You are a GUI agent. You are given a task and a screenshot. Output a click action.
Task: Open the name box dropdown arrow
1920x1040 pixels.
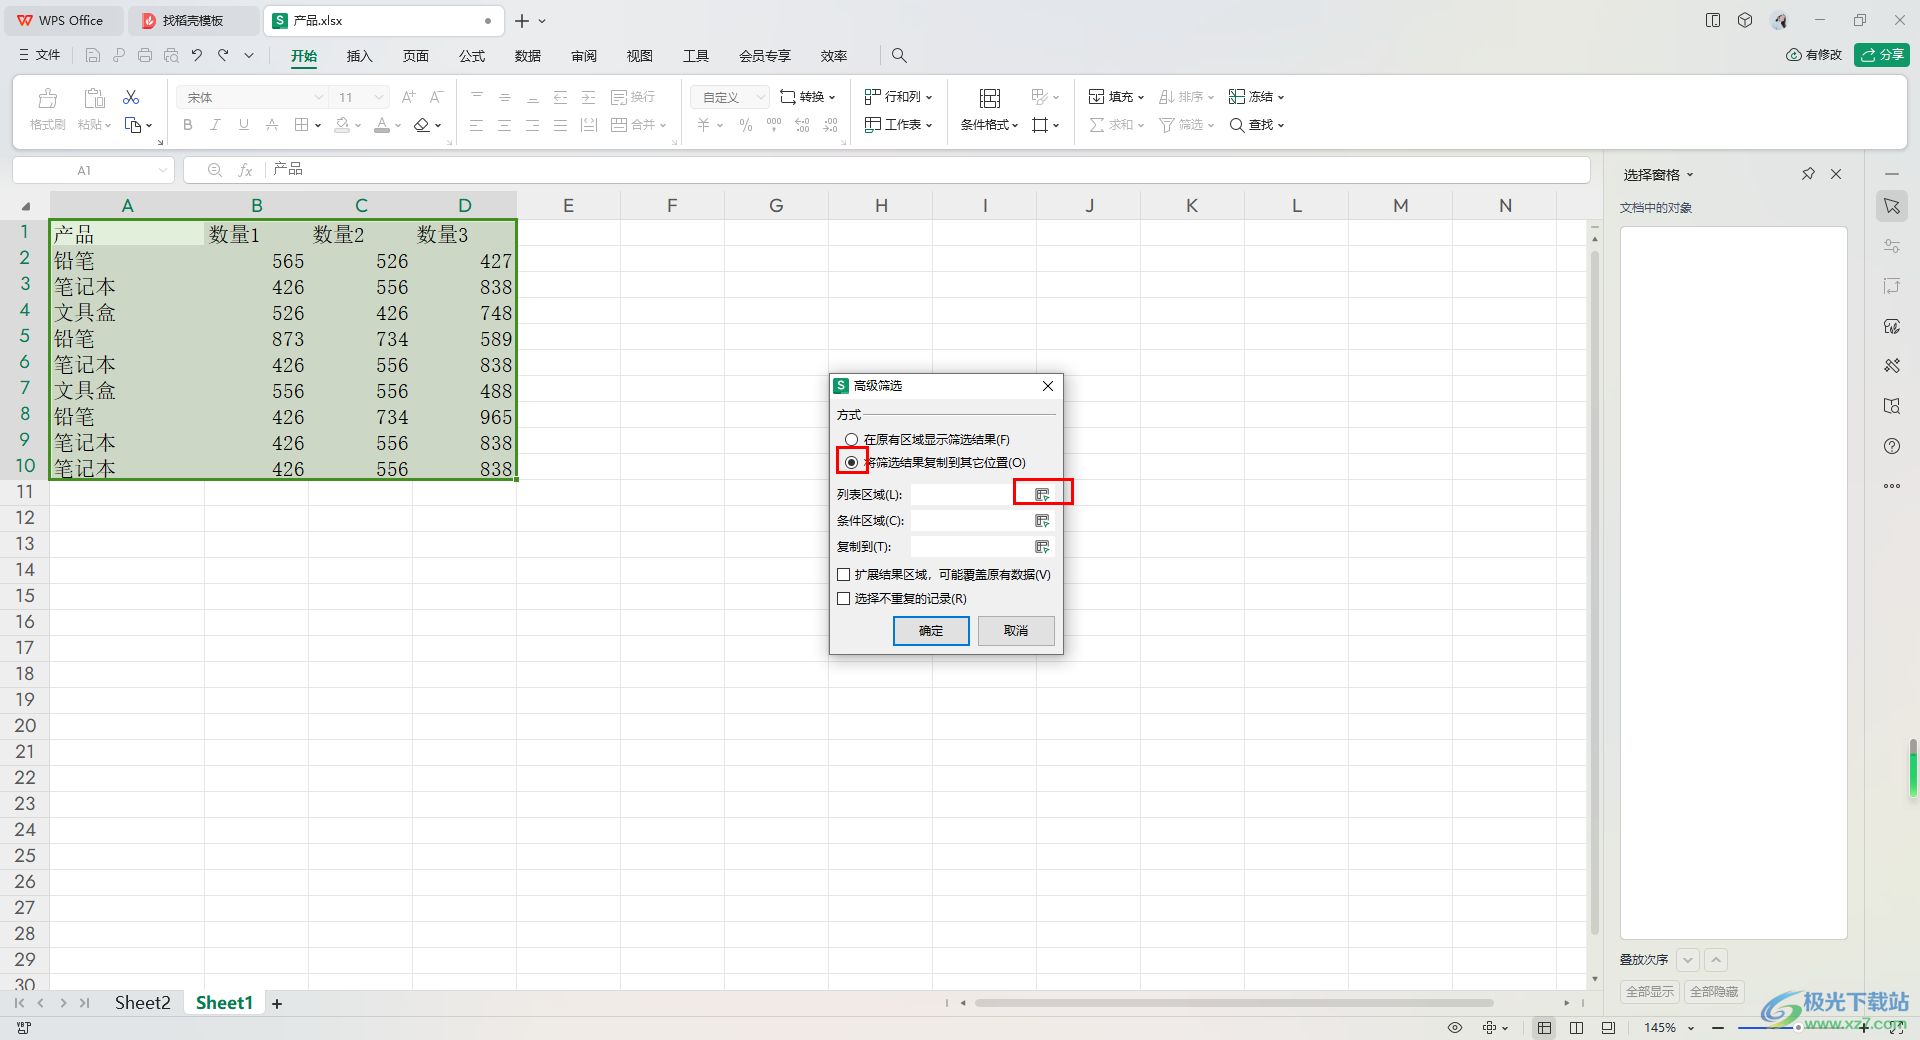[x=162, y=170]
